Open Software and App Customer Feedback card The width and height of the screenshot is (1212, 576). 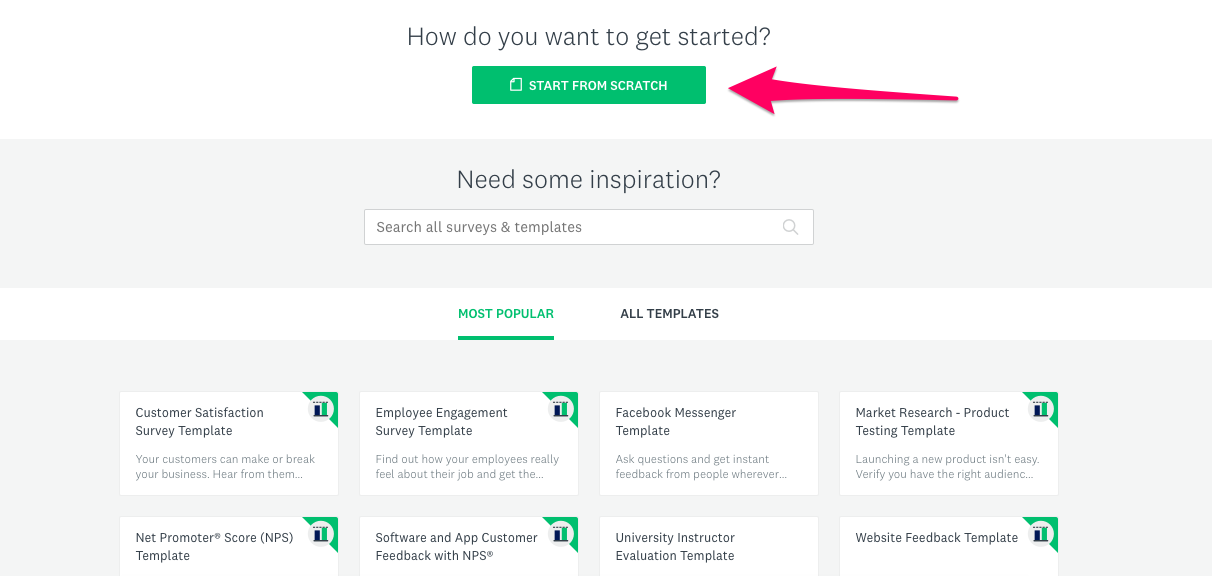click(x=469, y=546)
